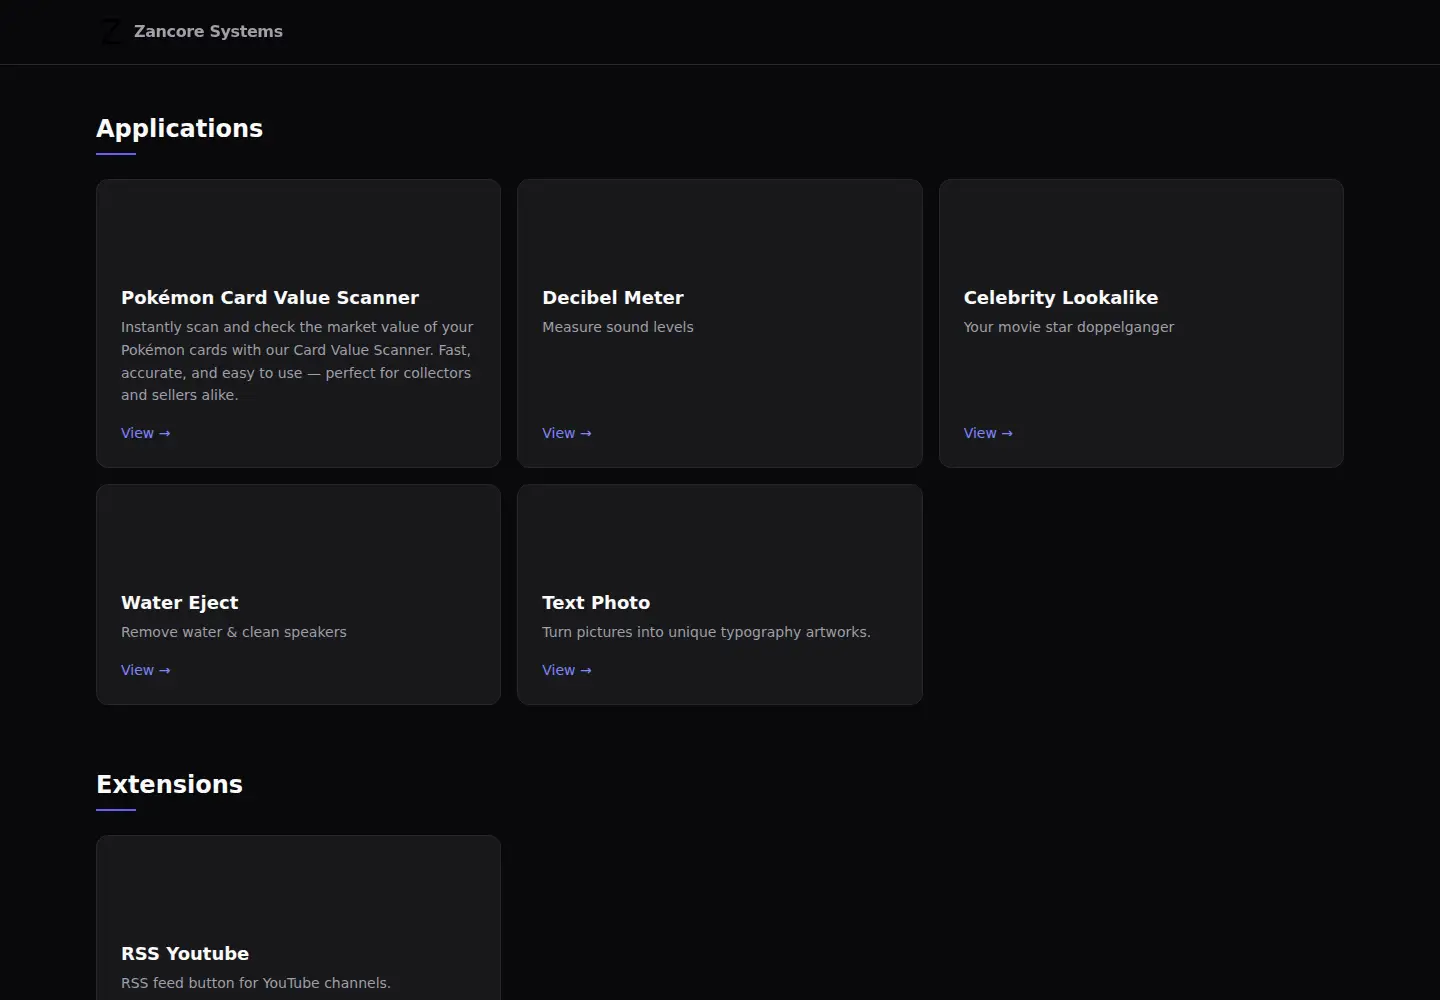Select the Decibel Meter card title

(x=613, y=297)
